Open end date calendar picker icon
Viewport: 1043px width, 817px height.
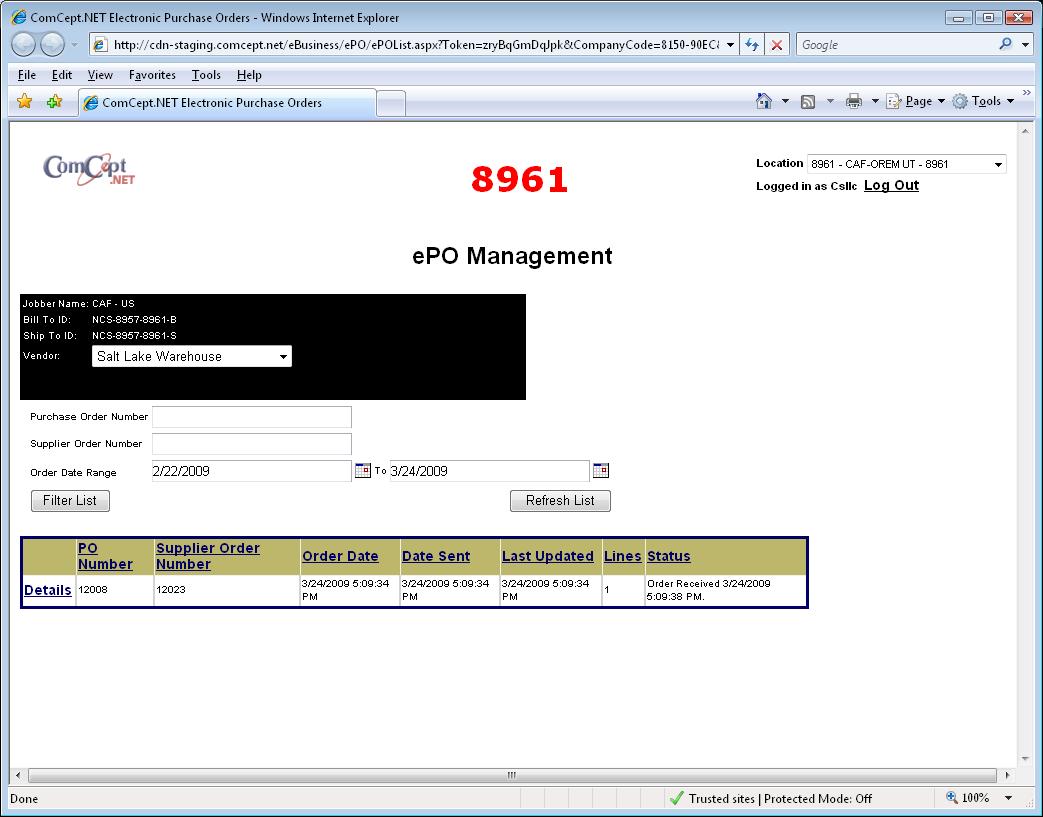click(x=600, y=471)
